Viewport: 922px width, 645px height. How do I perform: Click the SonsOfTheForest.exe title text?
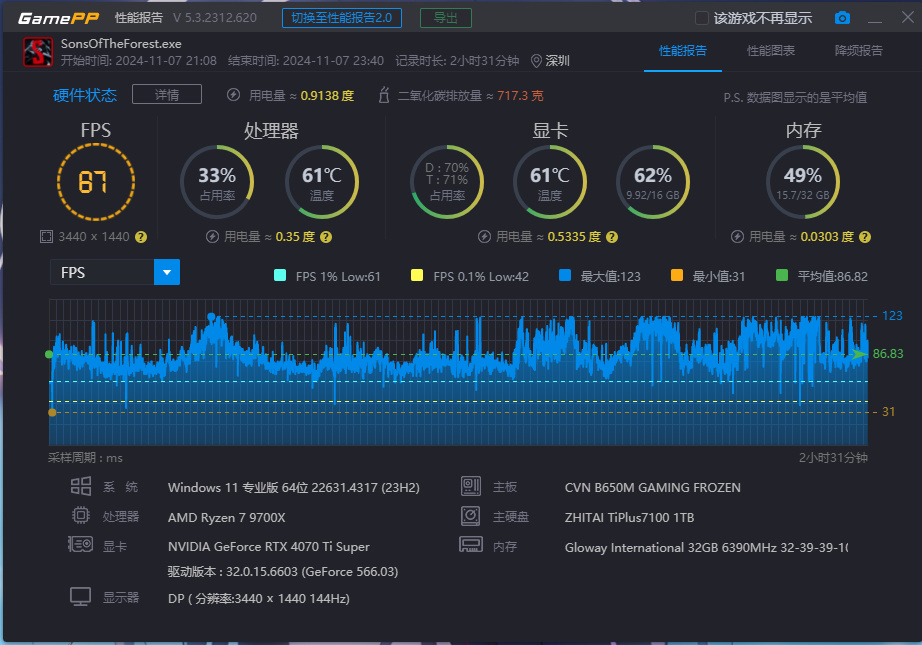121,44
